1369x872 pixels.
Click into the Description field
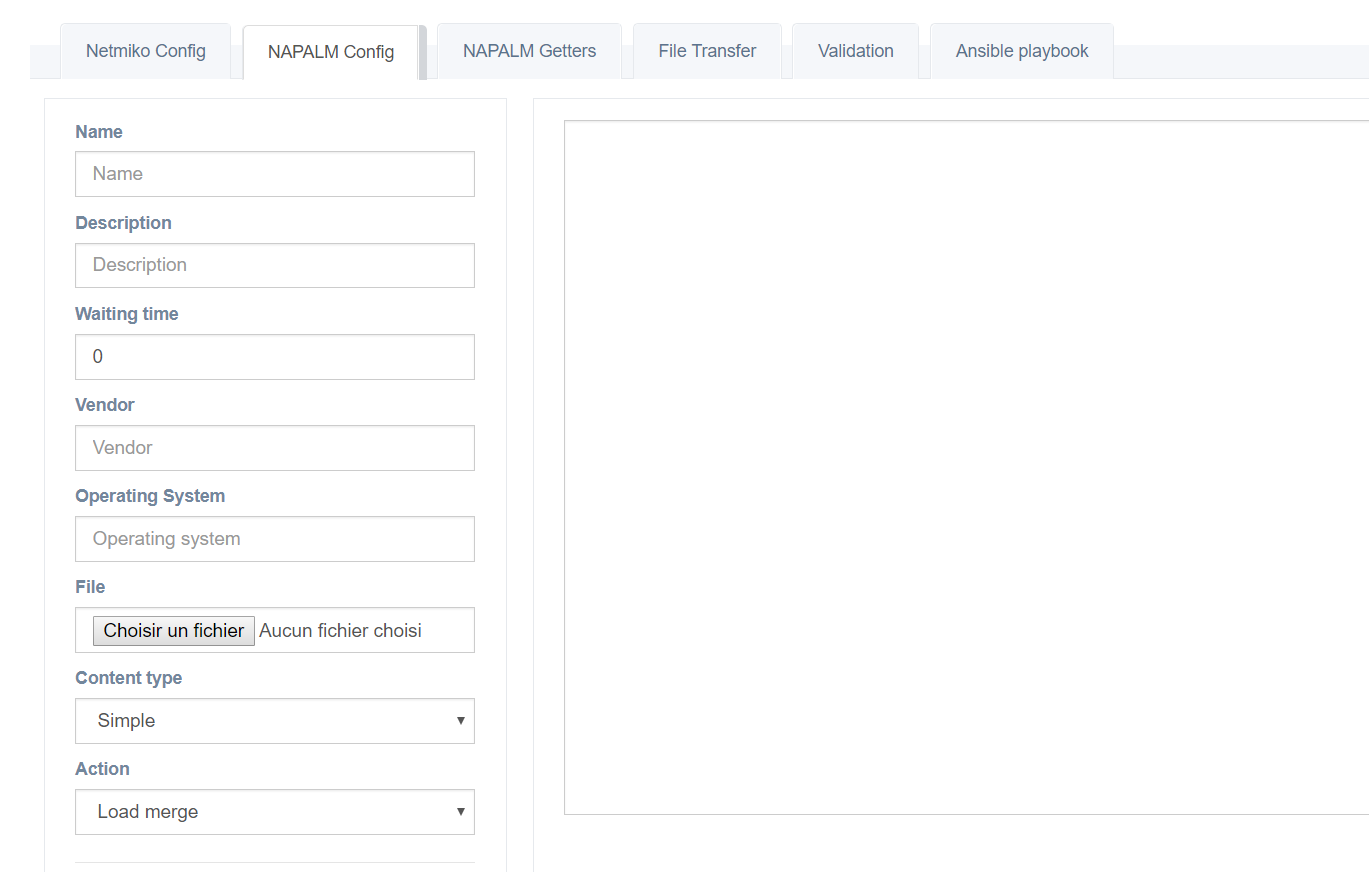click(275, 265)
